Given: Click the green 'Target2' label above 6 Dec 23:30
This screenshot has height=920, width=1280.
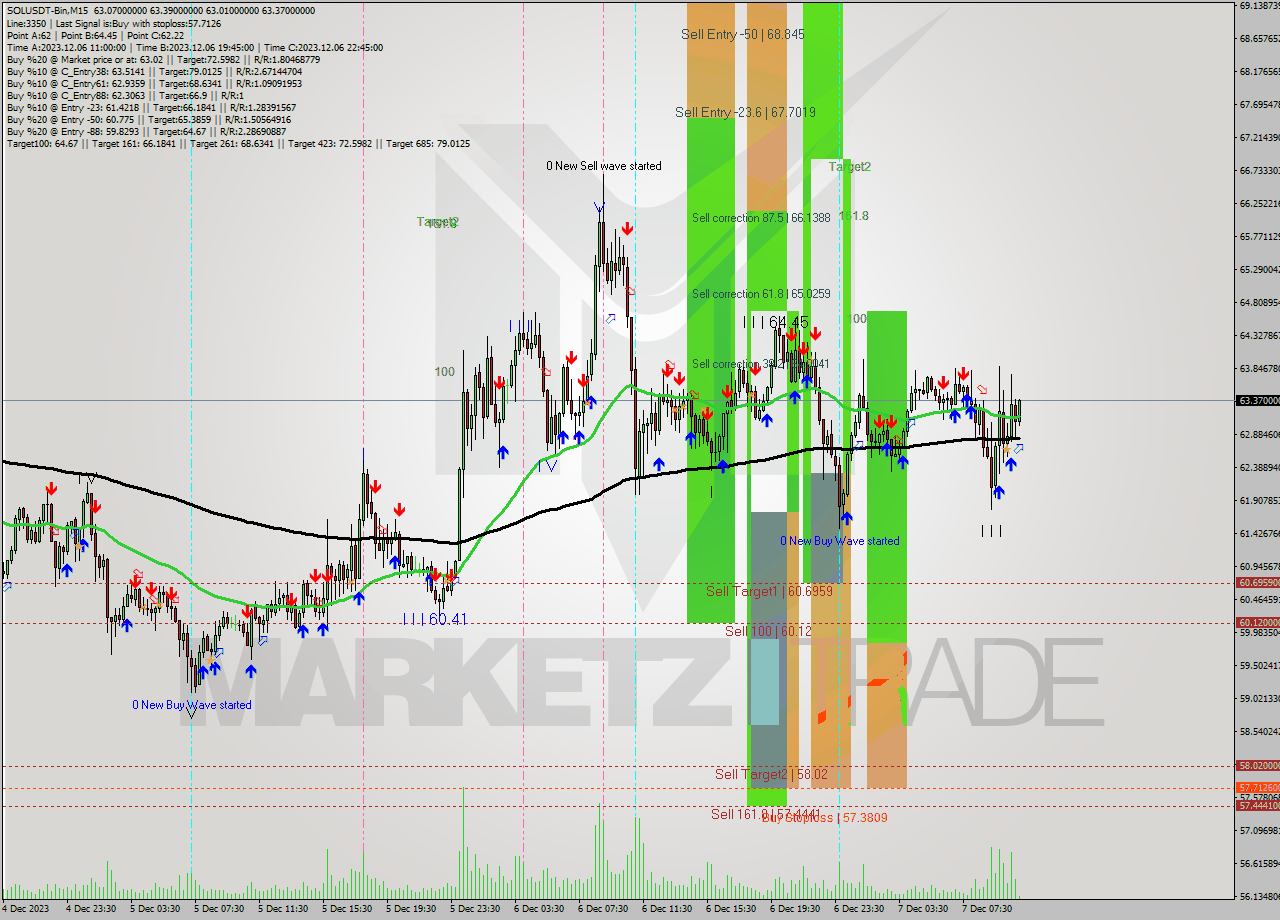Looking at the screenshot, I should point(849,167).
